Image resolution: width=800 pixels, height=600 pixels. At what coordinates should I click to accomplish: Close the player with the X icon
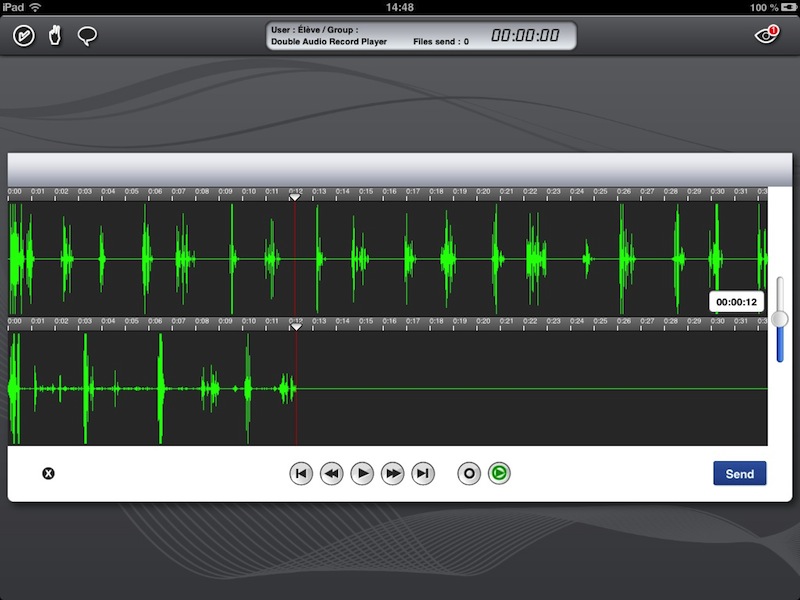48,473
